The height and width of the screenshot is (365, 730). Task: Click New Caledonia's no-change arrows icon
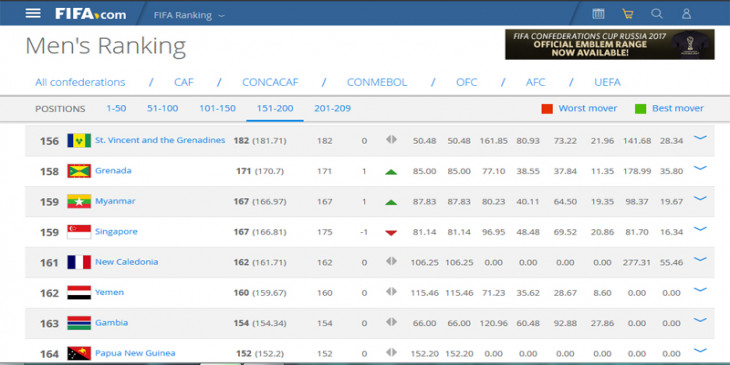[391, 261]
